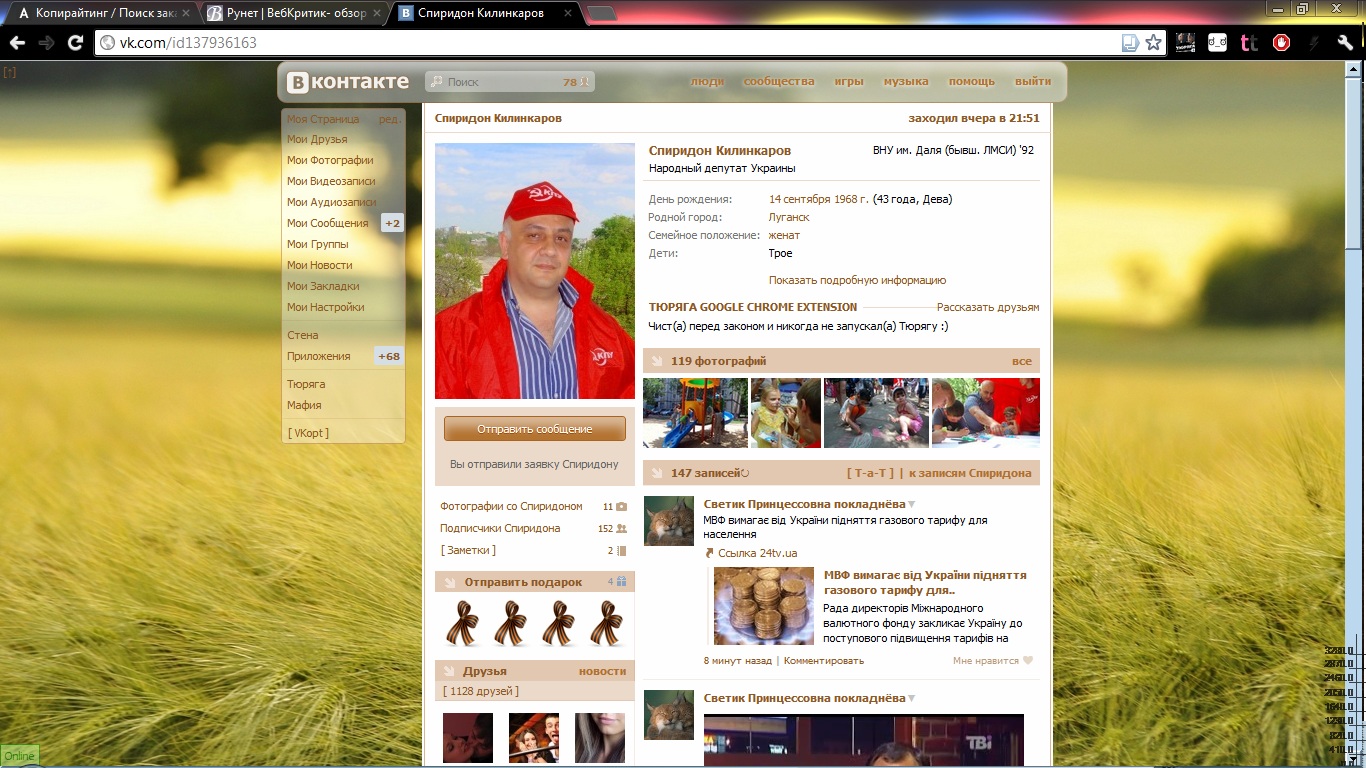Click все in the photos header
The width and height of the screenshot is (1366, 768).
tap(1021, 361)
